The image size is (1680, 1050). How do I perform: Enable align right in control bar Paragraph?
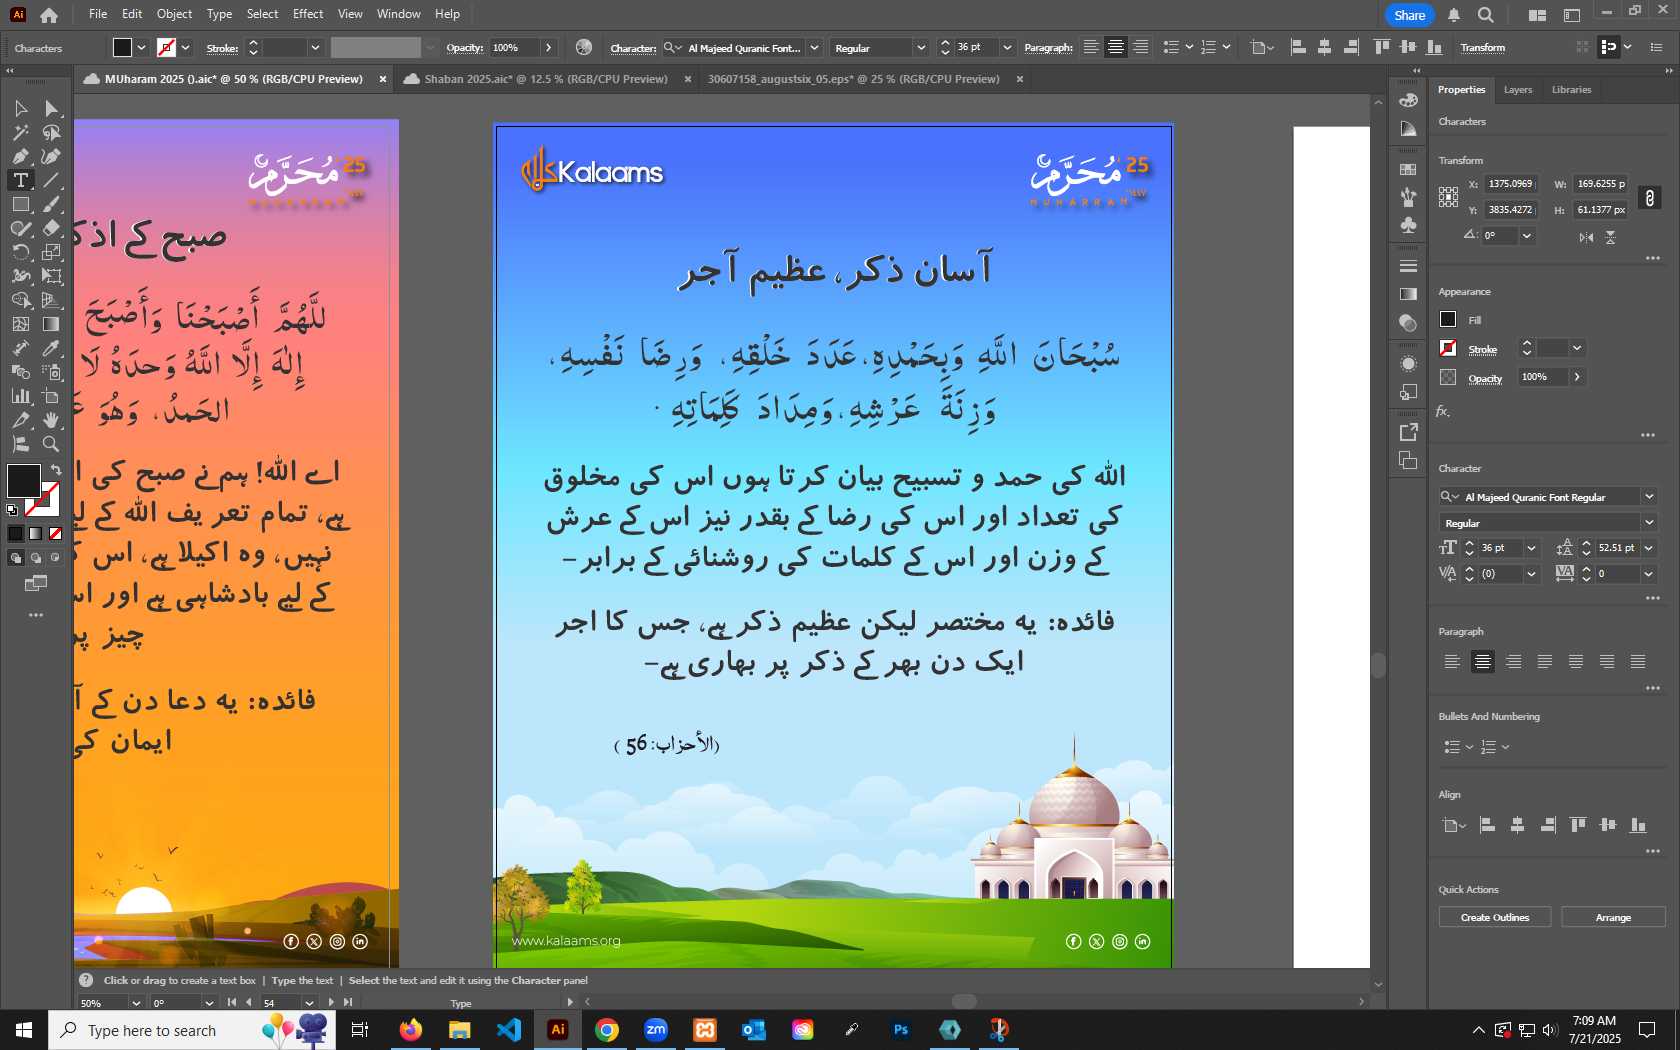(x=1140, y=47)
